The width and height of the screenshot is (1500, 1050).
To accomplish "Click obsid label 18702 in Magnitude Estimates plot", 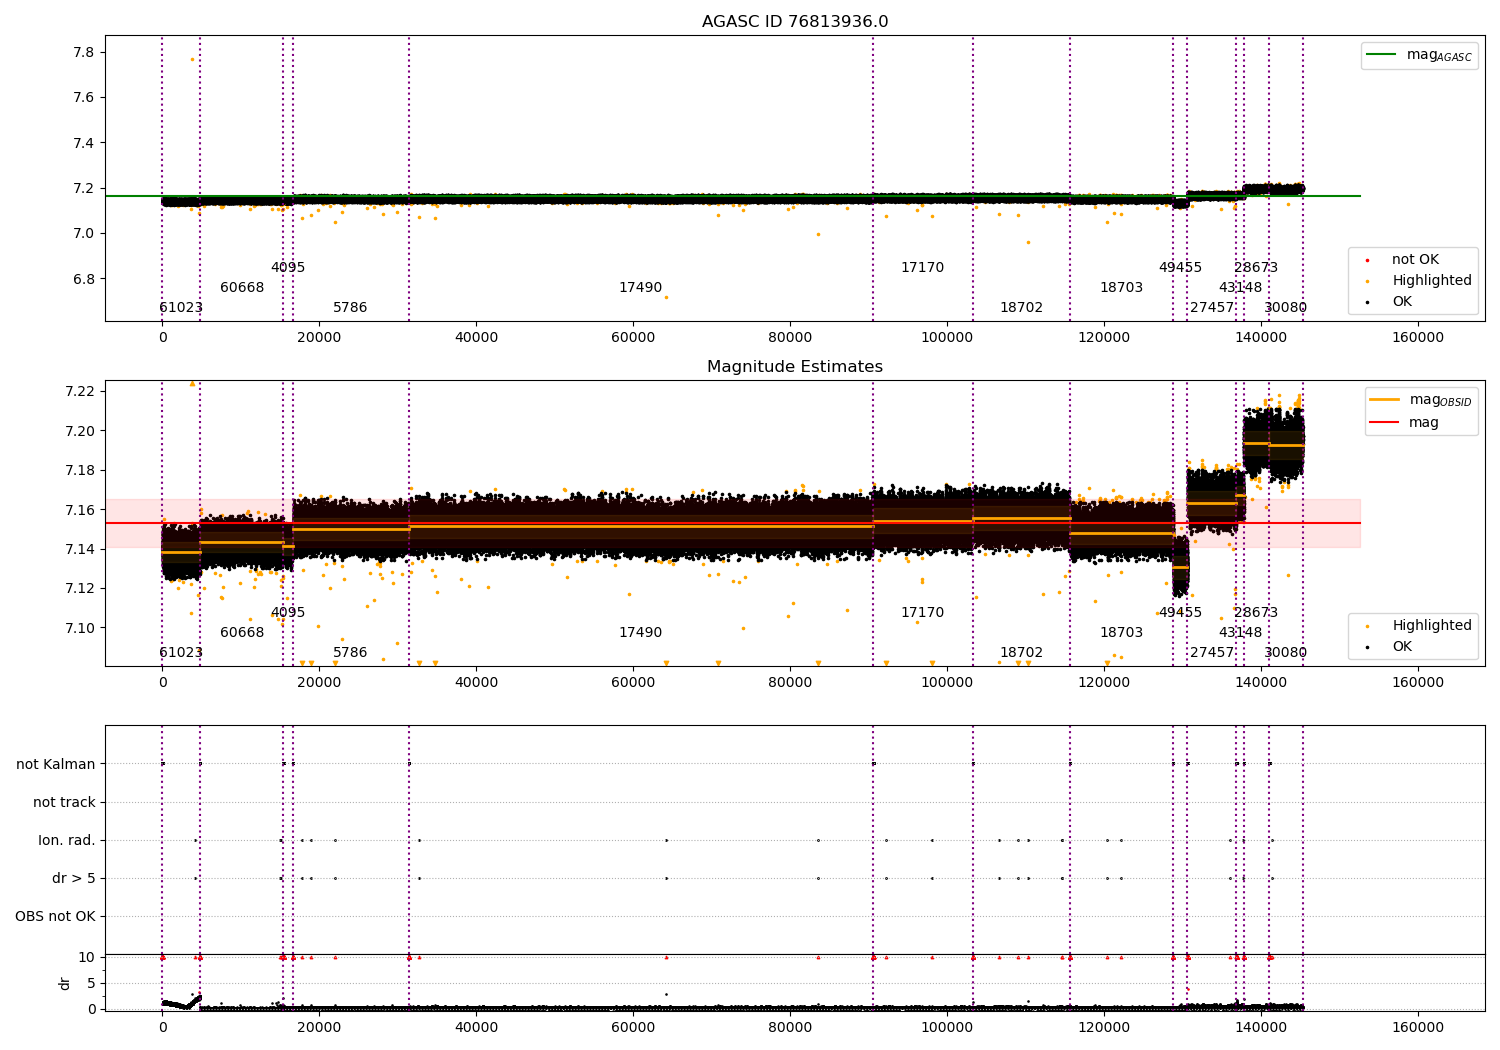I will 1021,653.
